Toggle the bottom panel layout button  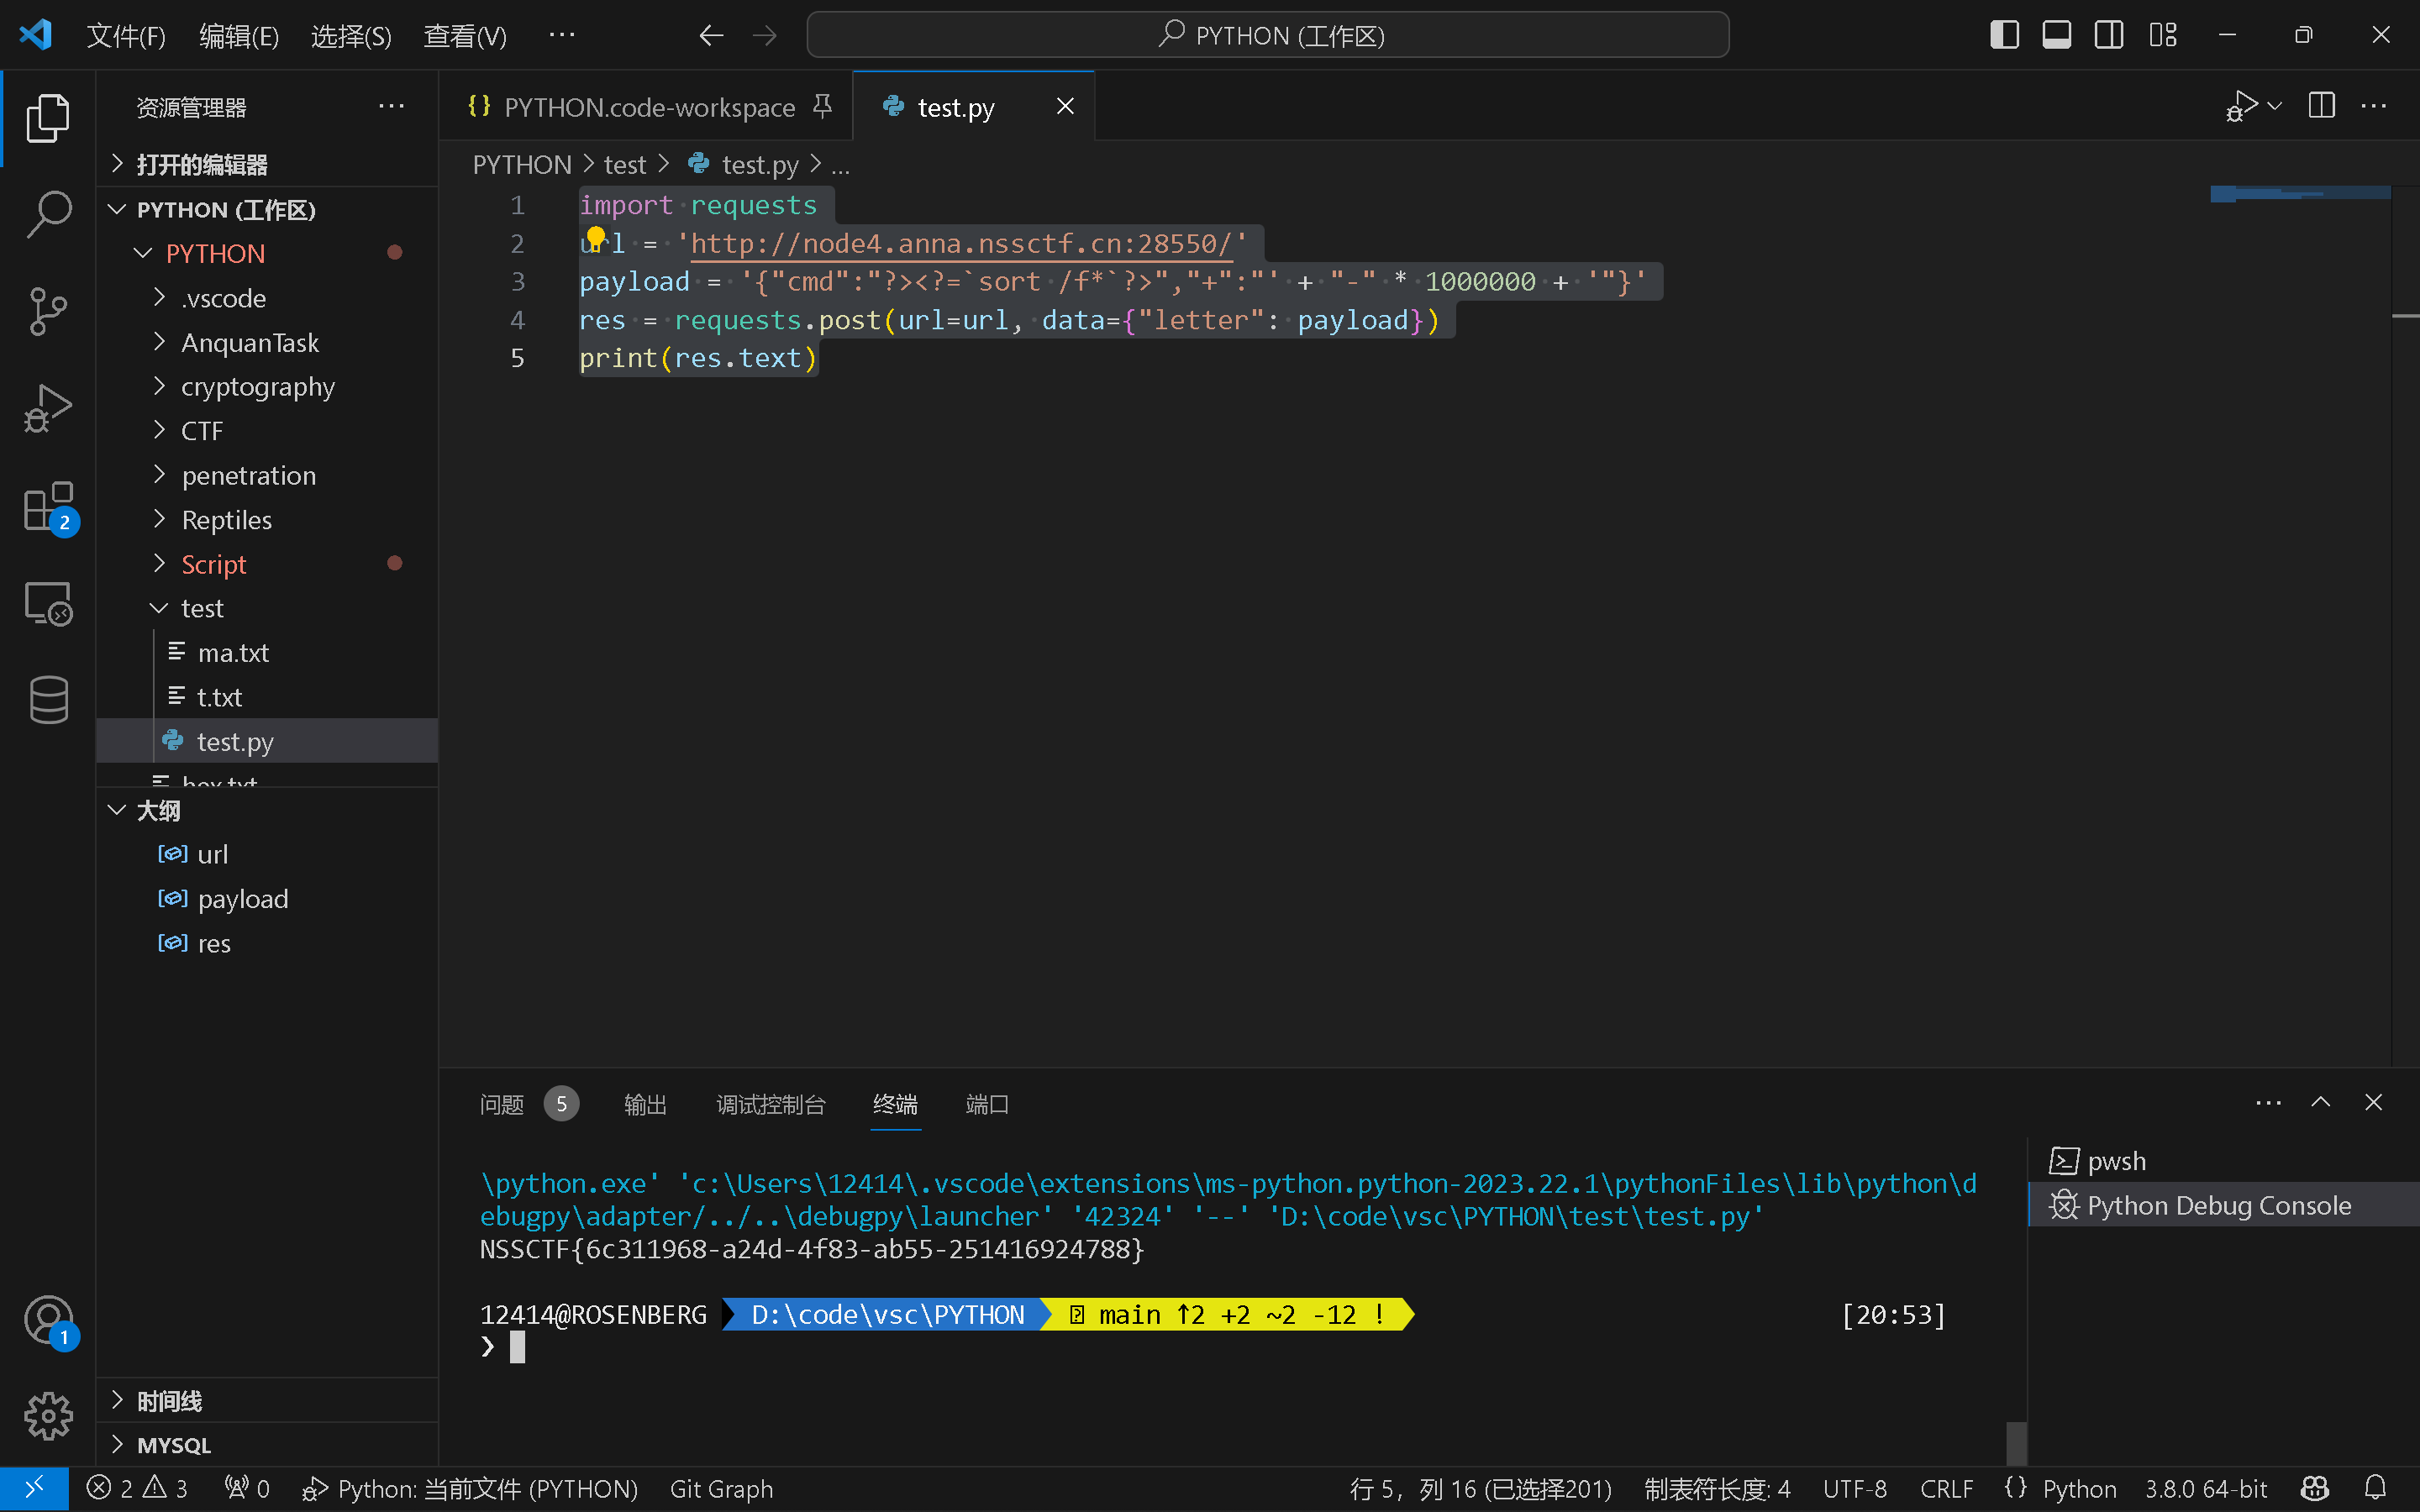tap(2056, 35)
